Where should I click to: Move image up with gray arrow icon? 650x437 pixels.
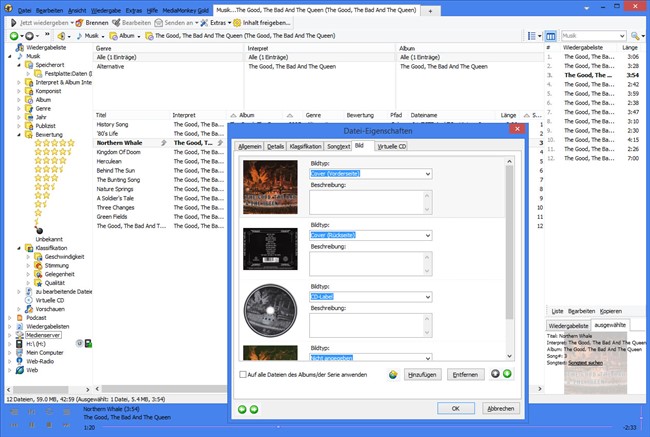click(495, 374)
